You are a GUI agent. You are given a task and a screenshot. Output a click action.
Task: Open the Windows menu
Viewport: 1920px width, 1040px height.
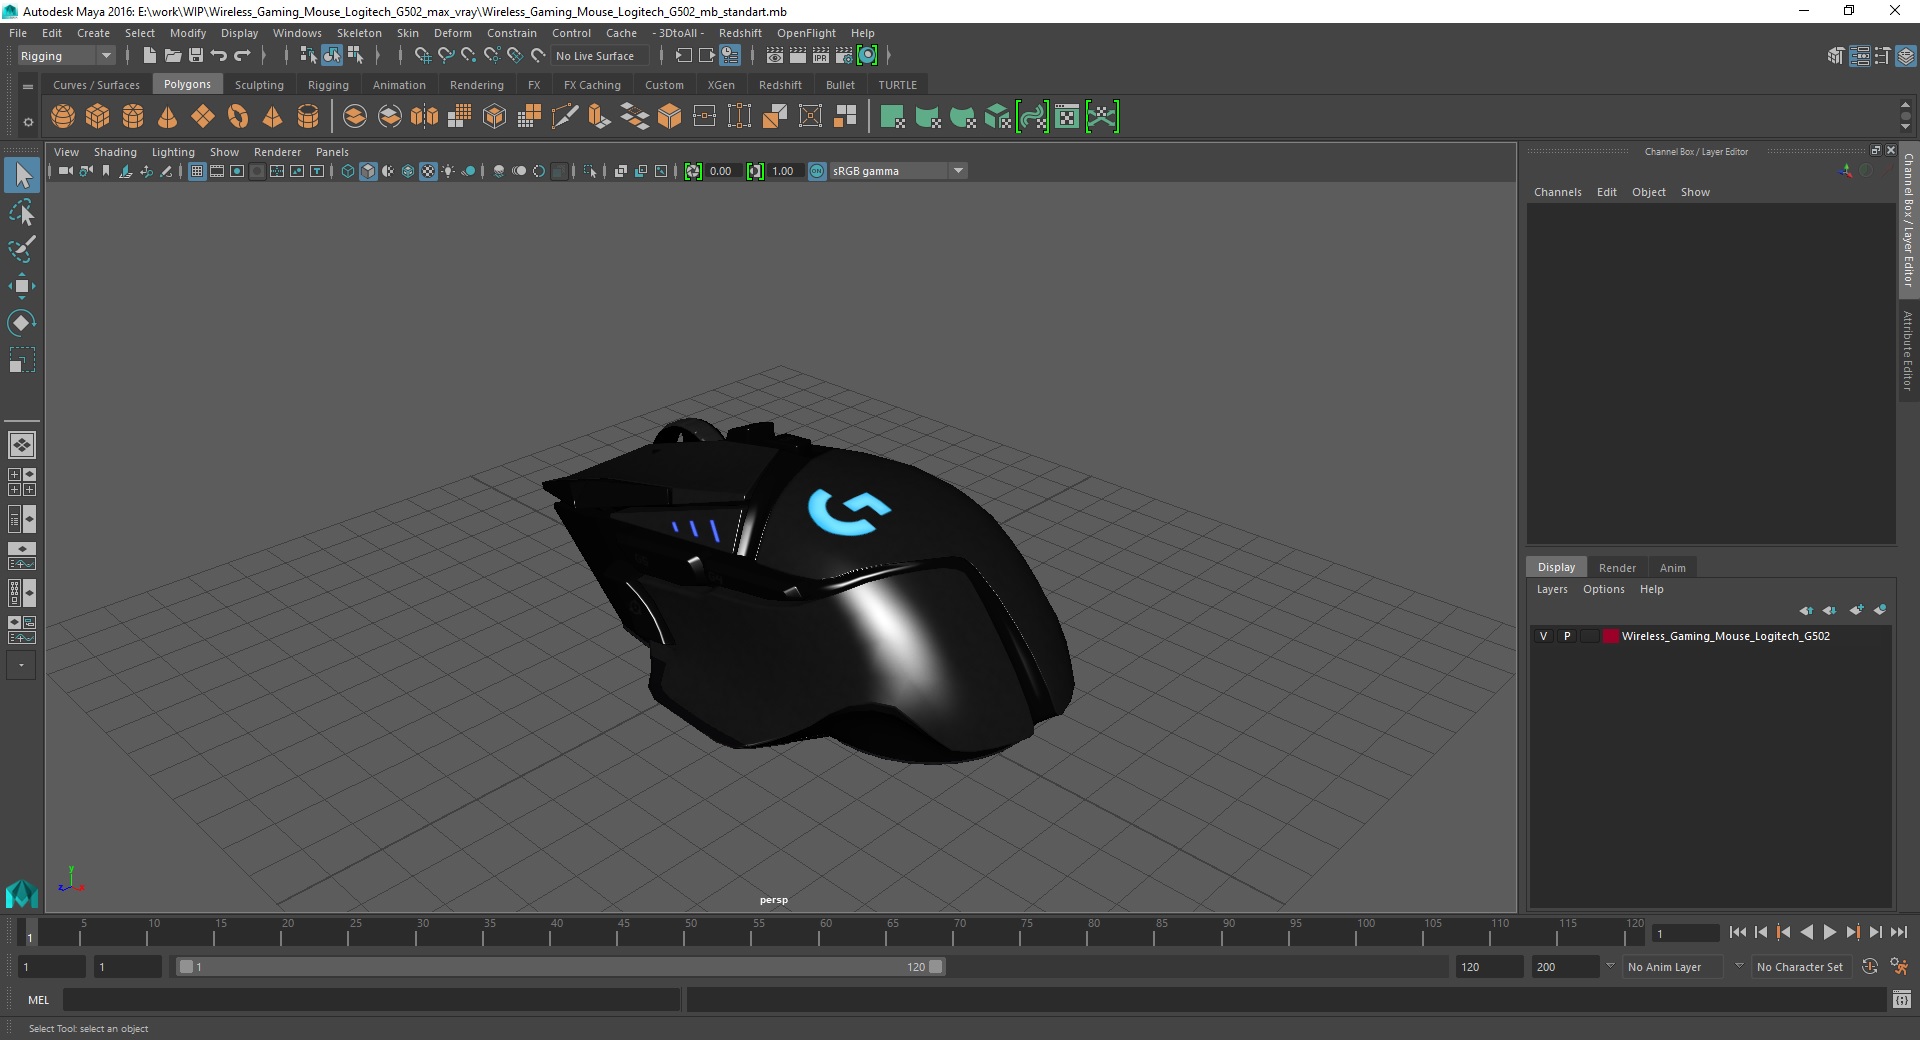297,33
